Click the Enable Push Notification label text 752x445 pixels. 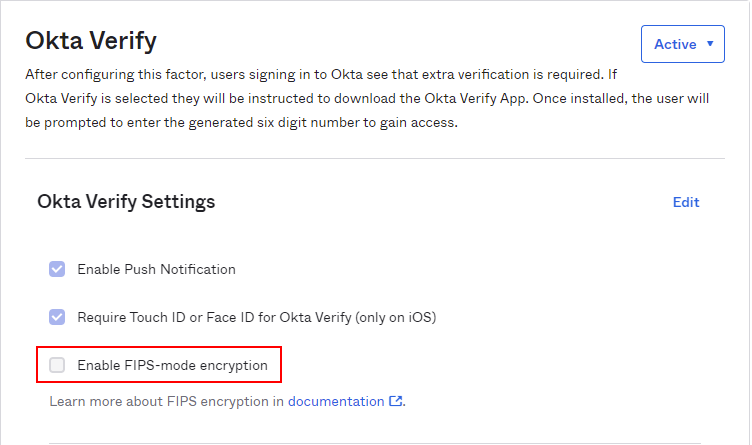[x=156, y=269]
